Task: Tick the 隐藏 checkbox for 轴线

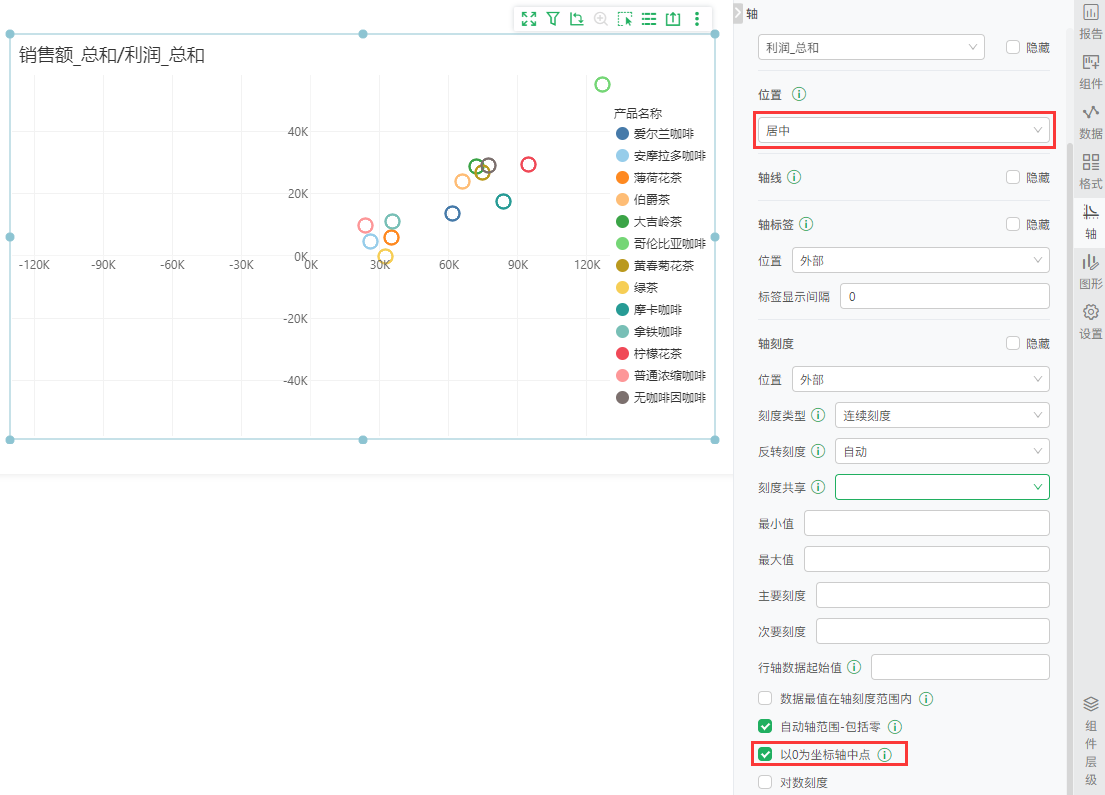Action: click(1013, 177)
